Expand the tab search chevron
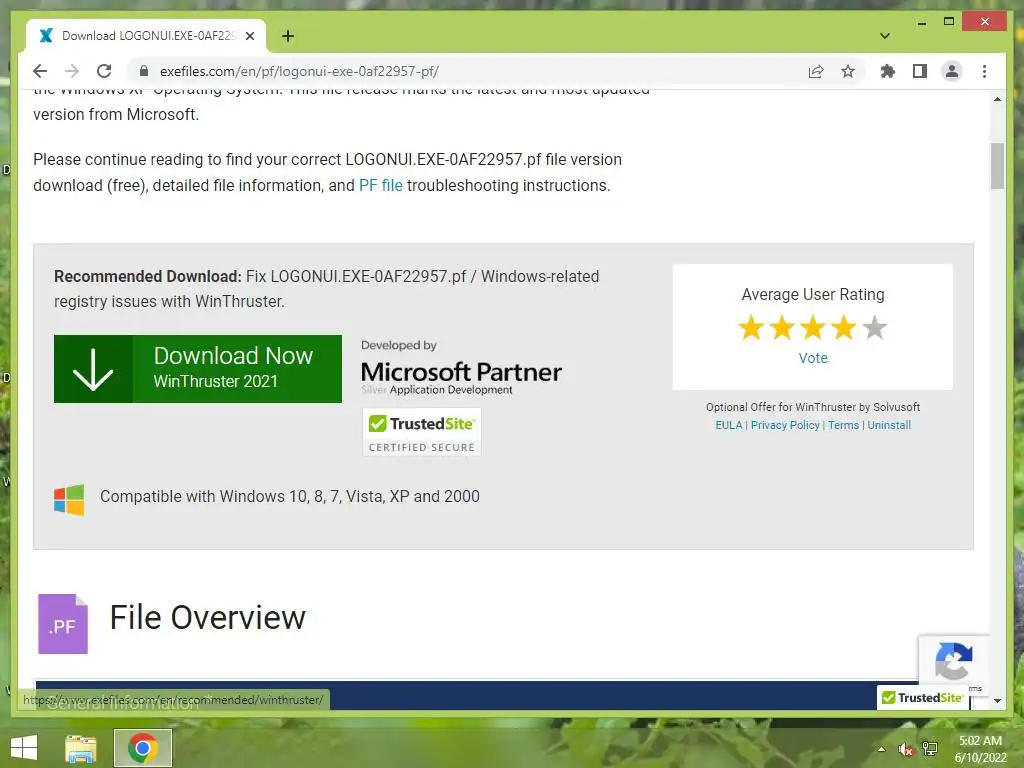 coord(884,36)
